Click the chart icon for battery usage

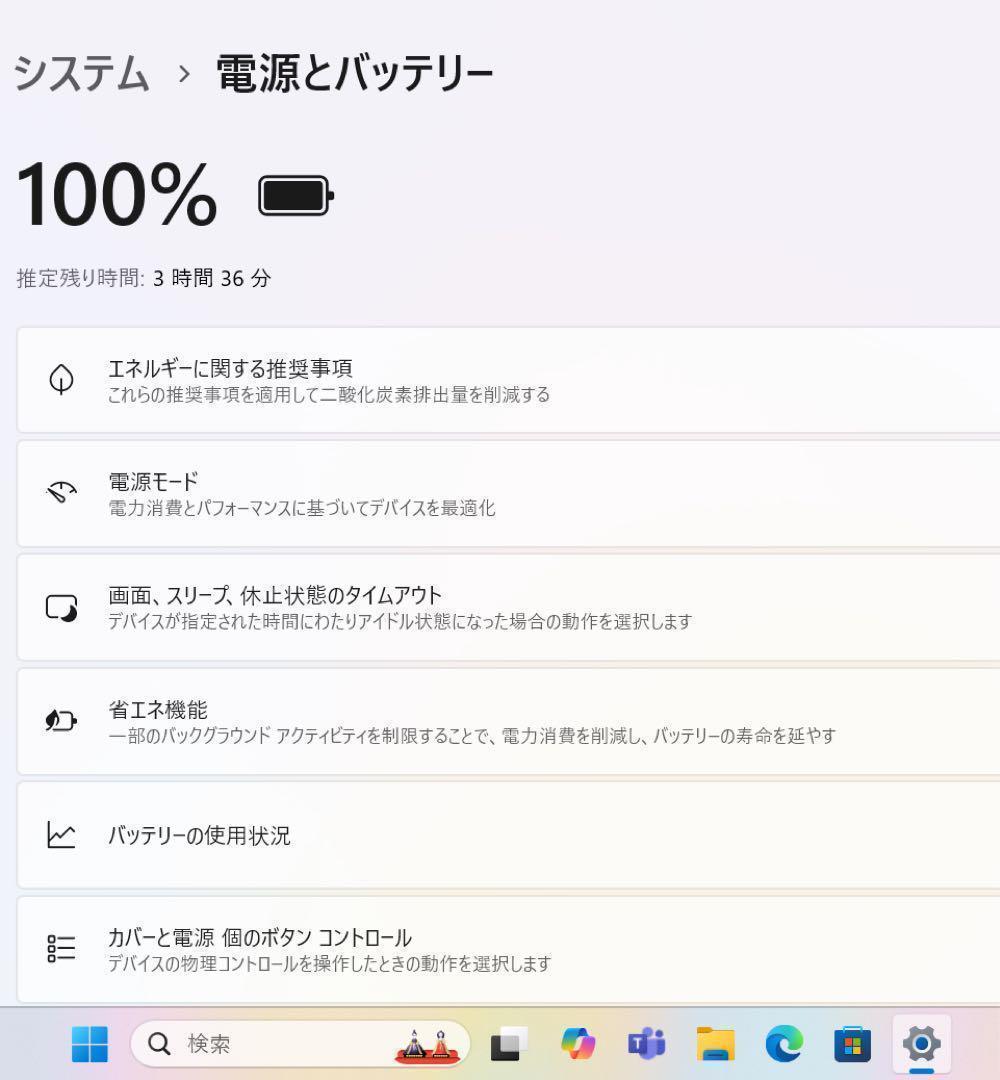tap(61, 835)
